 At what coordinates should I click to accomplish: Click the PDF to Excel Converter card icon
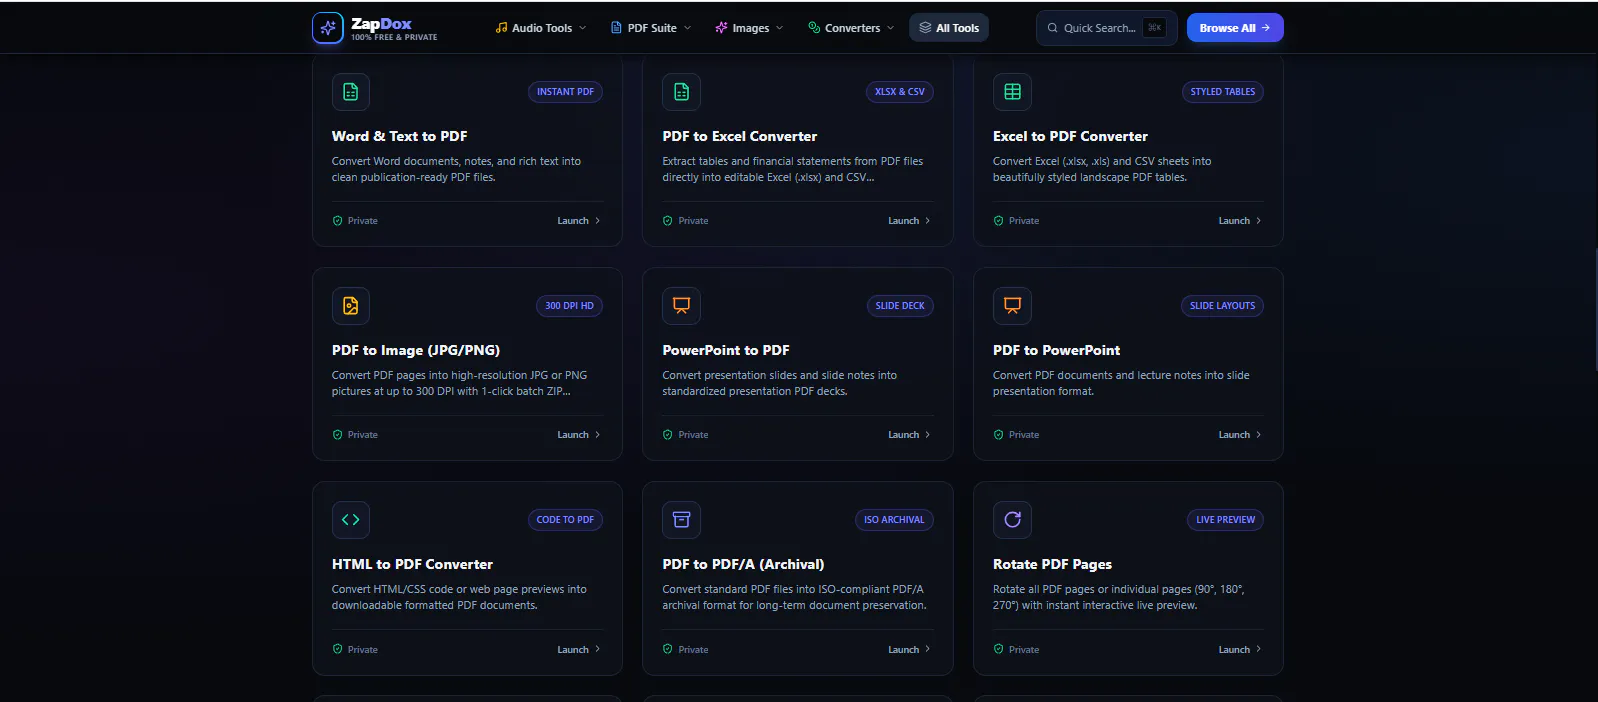coord(681,92)
